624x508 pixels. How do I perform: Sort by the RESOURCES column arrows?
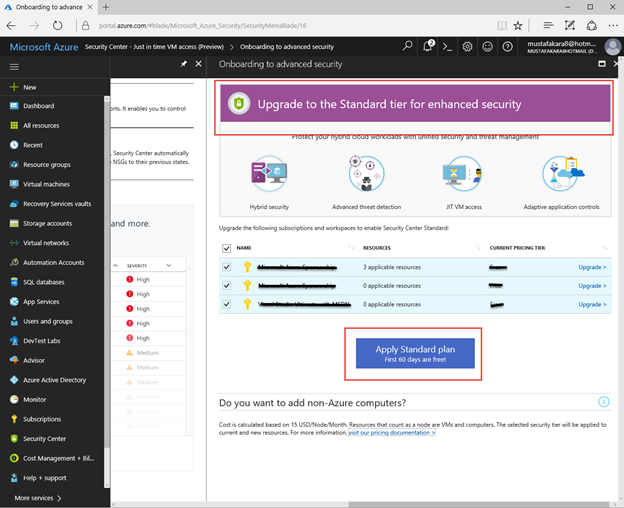478,247
